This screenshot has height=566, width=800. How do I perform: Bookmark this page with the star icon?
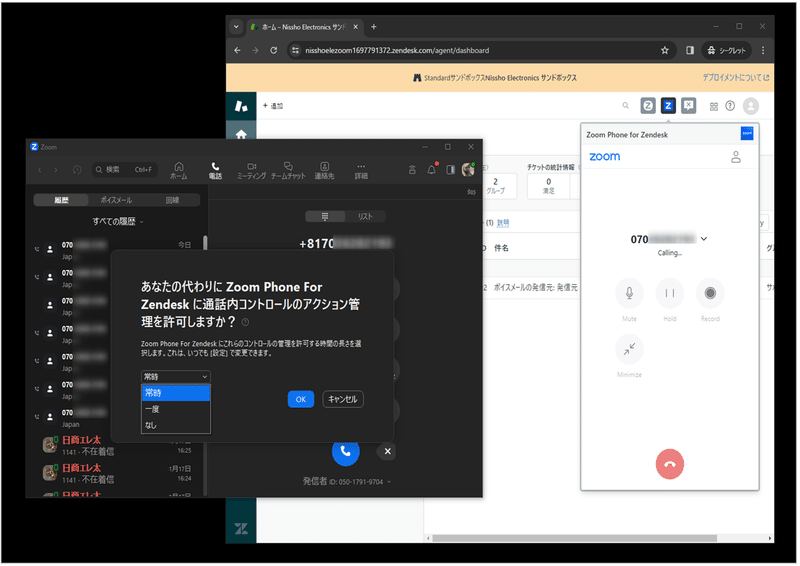point(666,51)
